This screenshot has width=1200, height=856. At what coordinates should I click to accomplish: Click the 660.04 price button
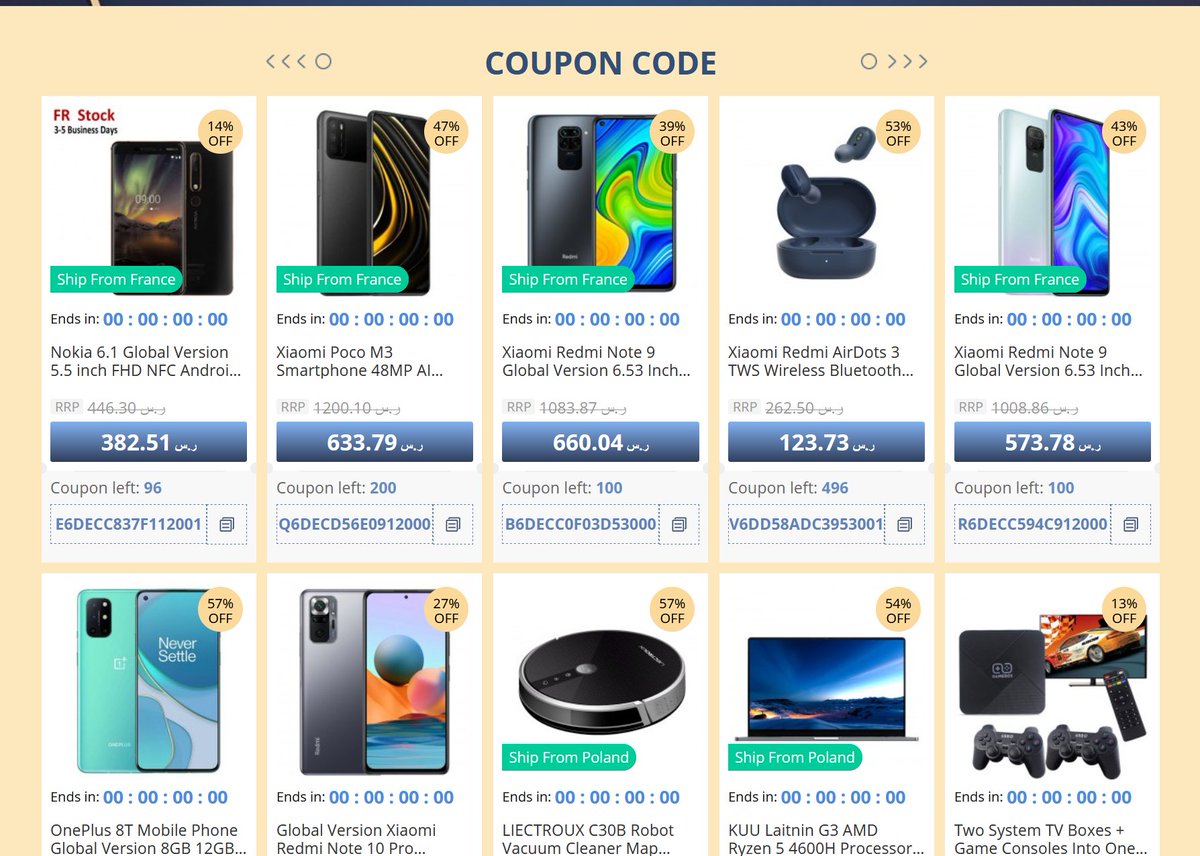600,442
